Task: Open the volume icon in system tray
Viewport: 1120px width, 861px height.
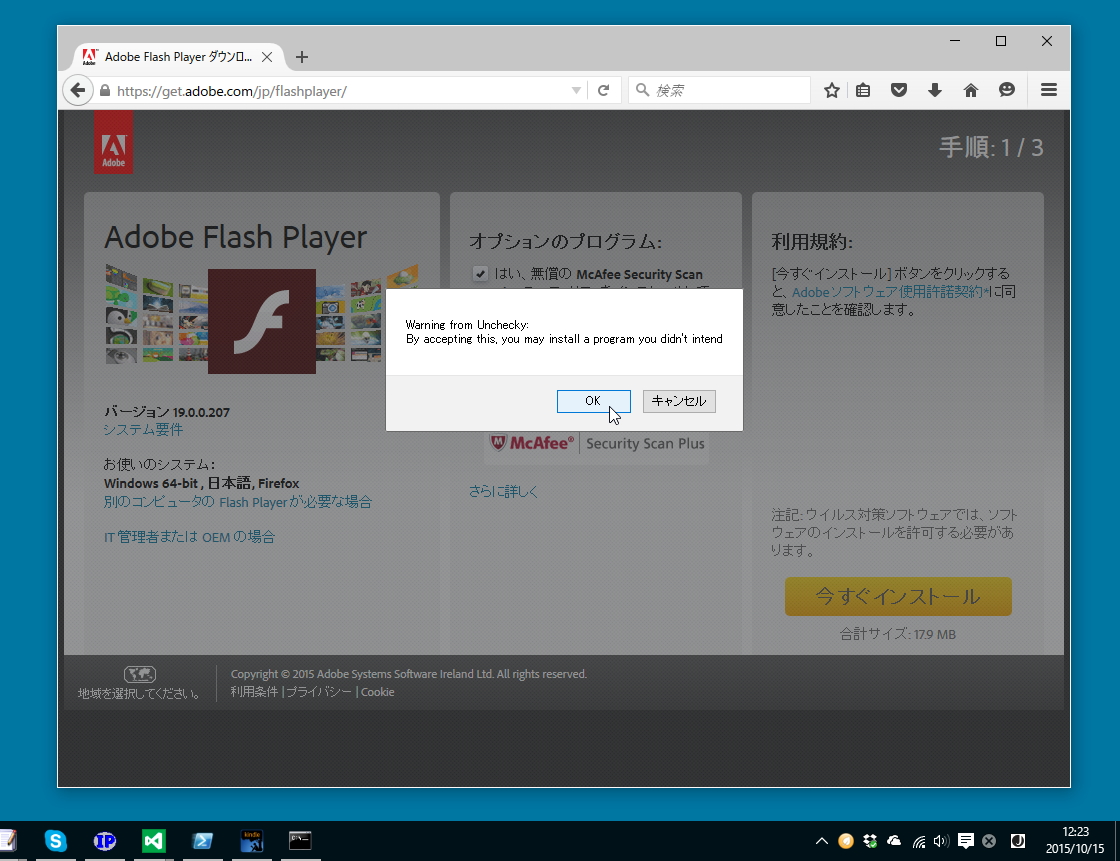Action: tap(941, 841)
